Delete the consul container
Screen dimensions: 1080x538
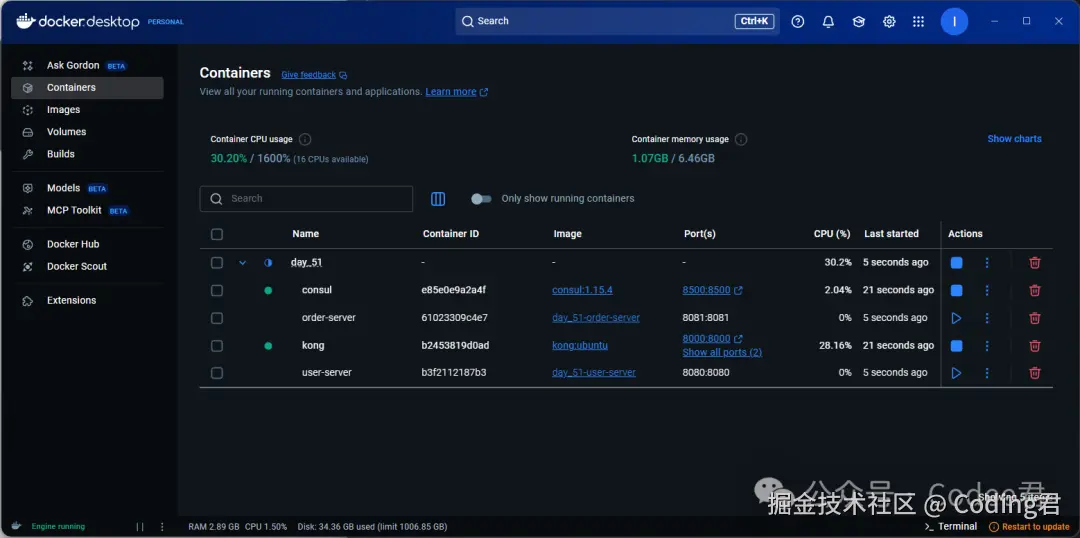point(1035,291)
